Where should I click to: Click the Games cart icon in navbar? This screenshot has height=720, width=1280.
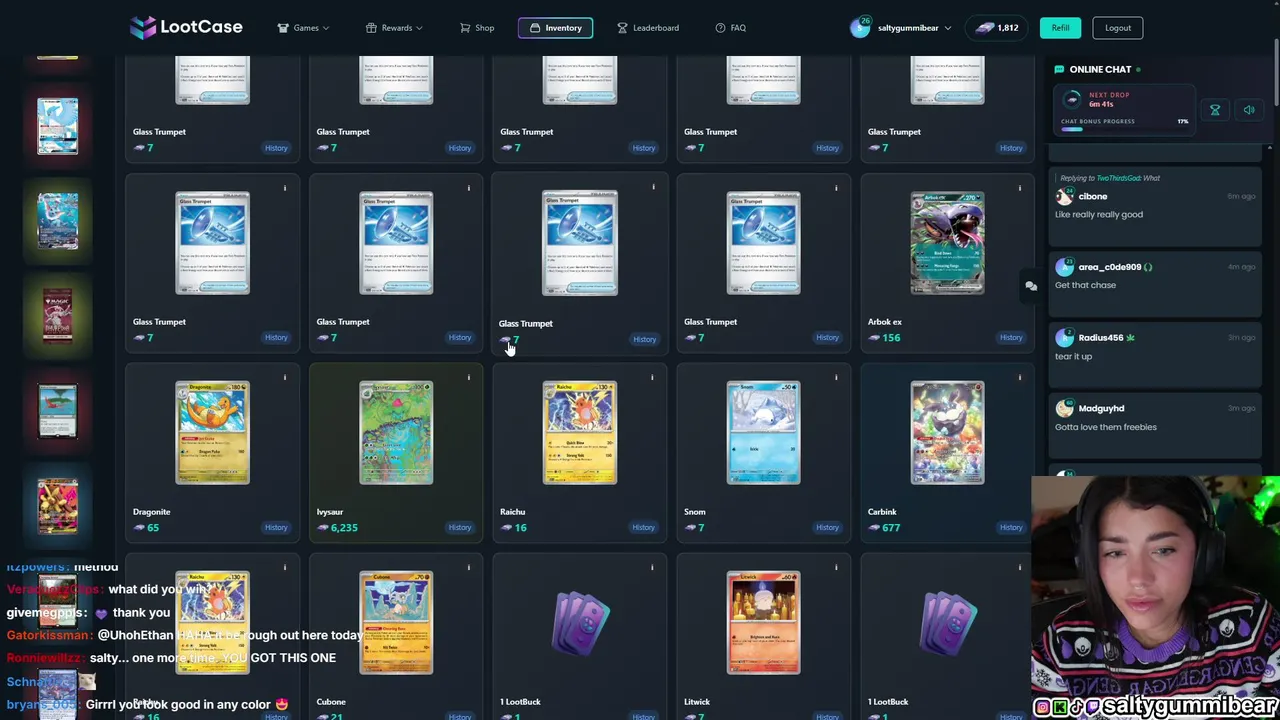283,28
